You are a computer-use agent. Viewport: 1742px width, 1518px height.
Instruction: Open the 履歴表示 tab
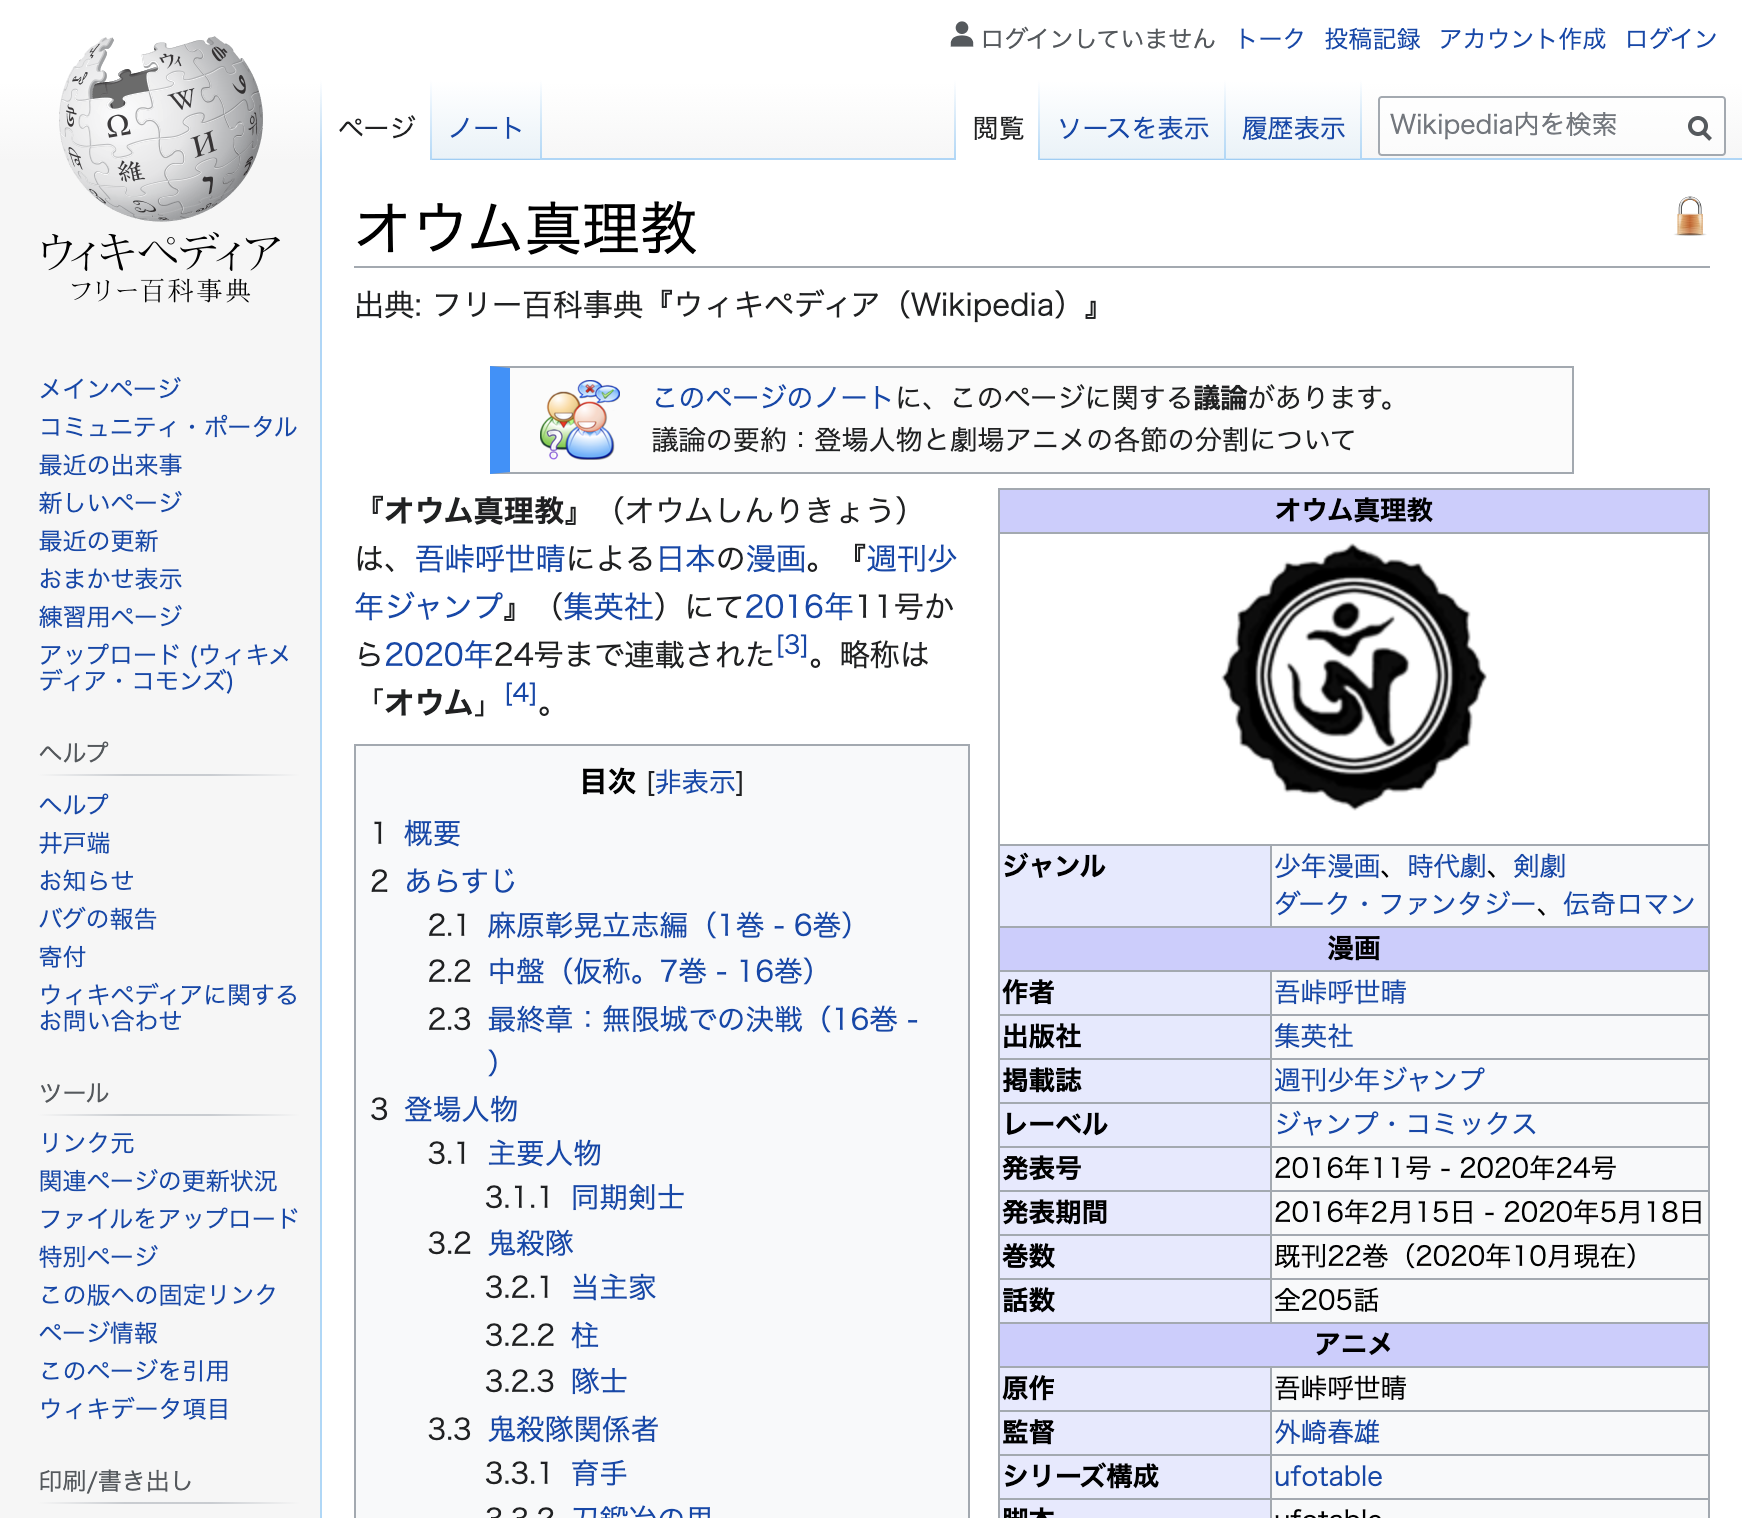(1293, 128)
